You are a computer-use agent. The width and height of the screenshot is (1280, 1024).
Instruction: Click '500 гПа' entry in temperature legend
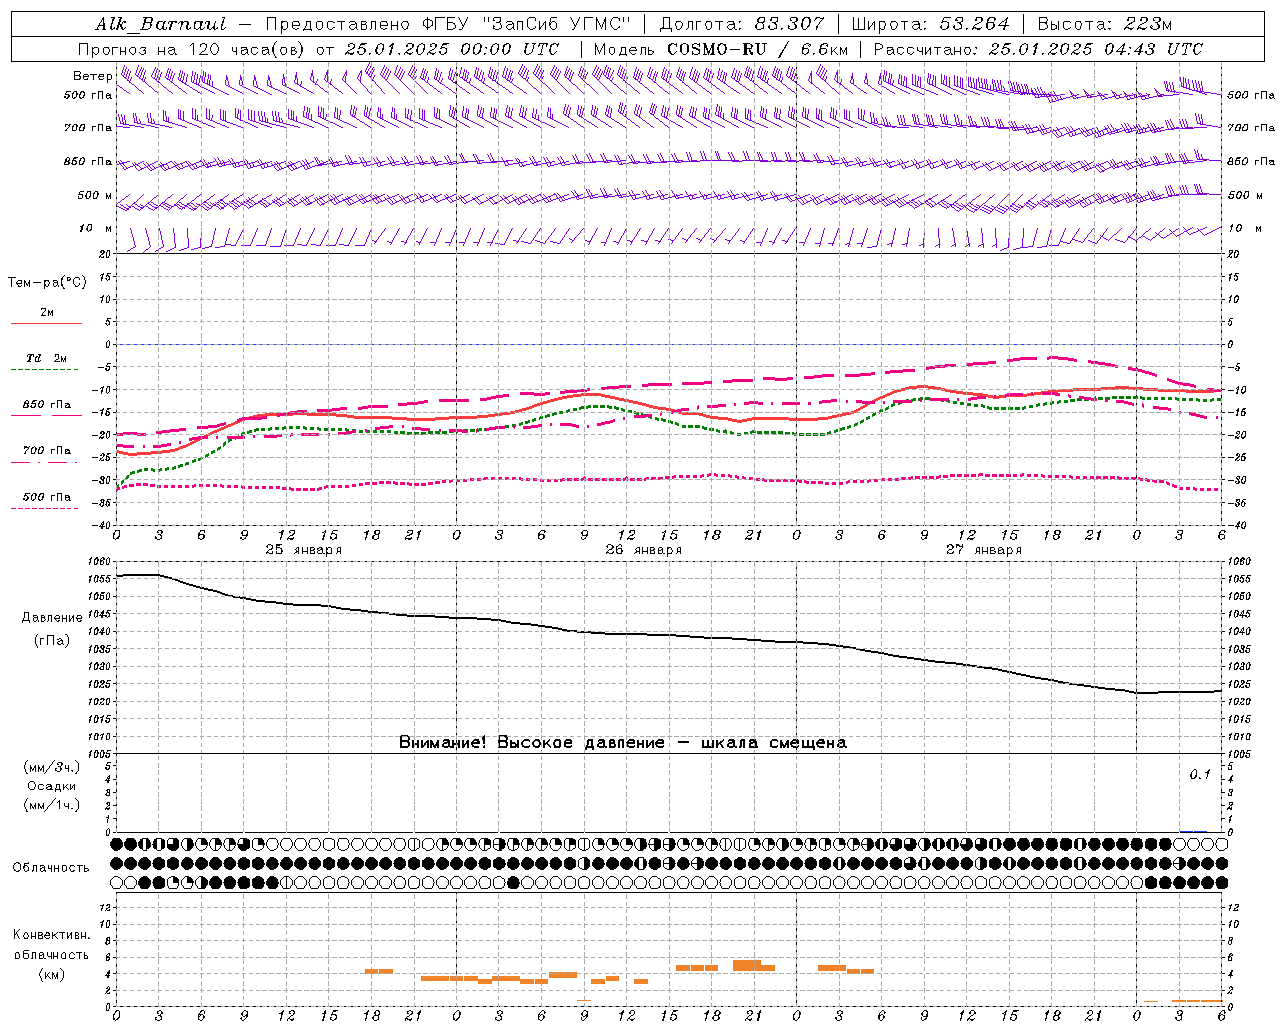click(x=47, y=496)
